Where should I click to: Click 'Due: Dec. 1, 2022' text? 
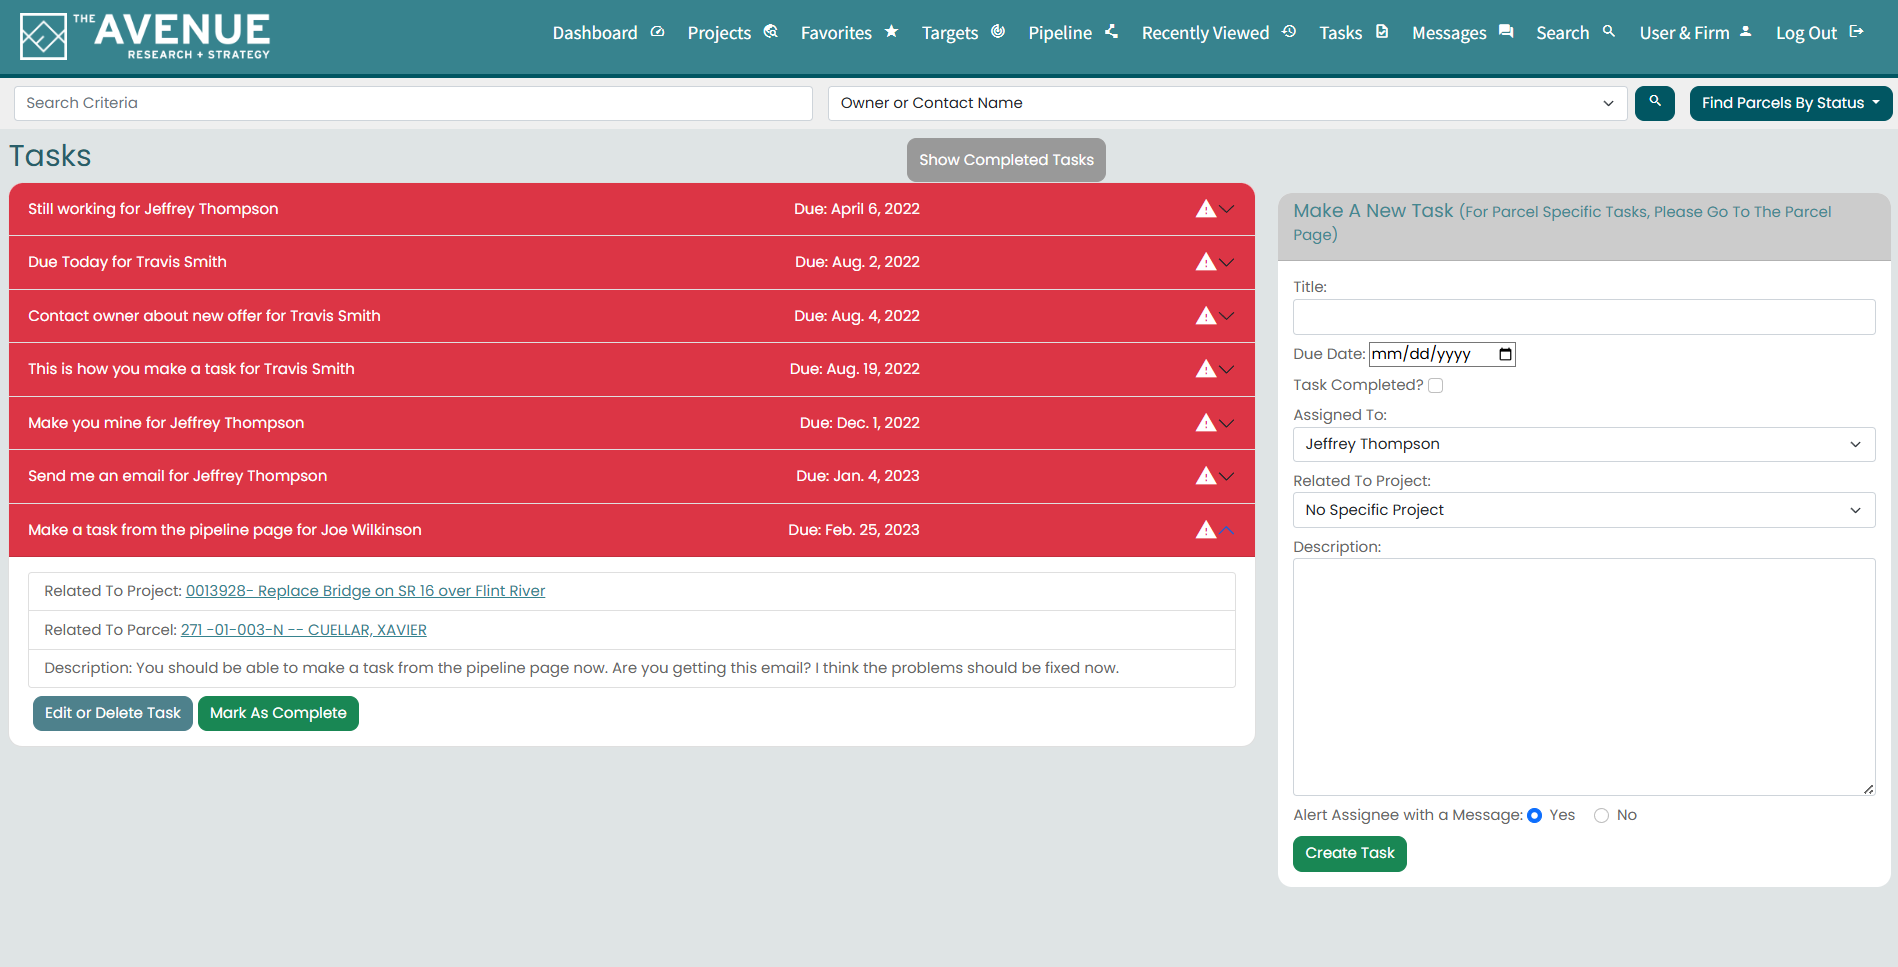[860, 423]
